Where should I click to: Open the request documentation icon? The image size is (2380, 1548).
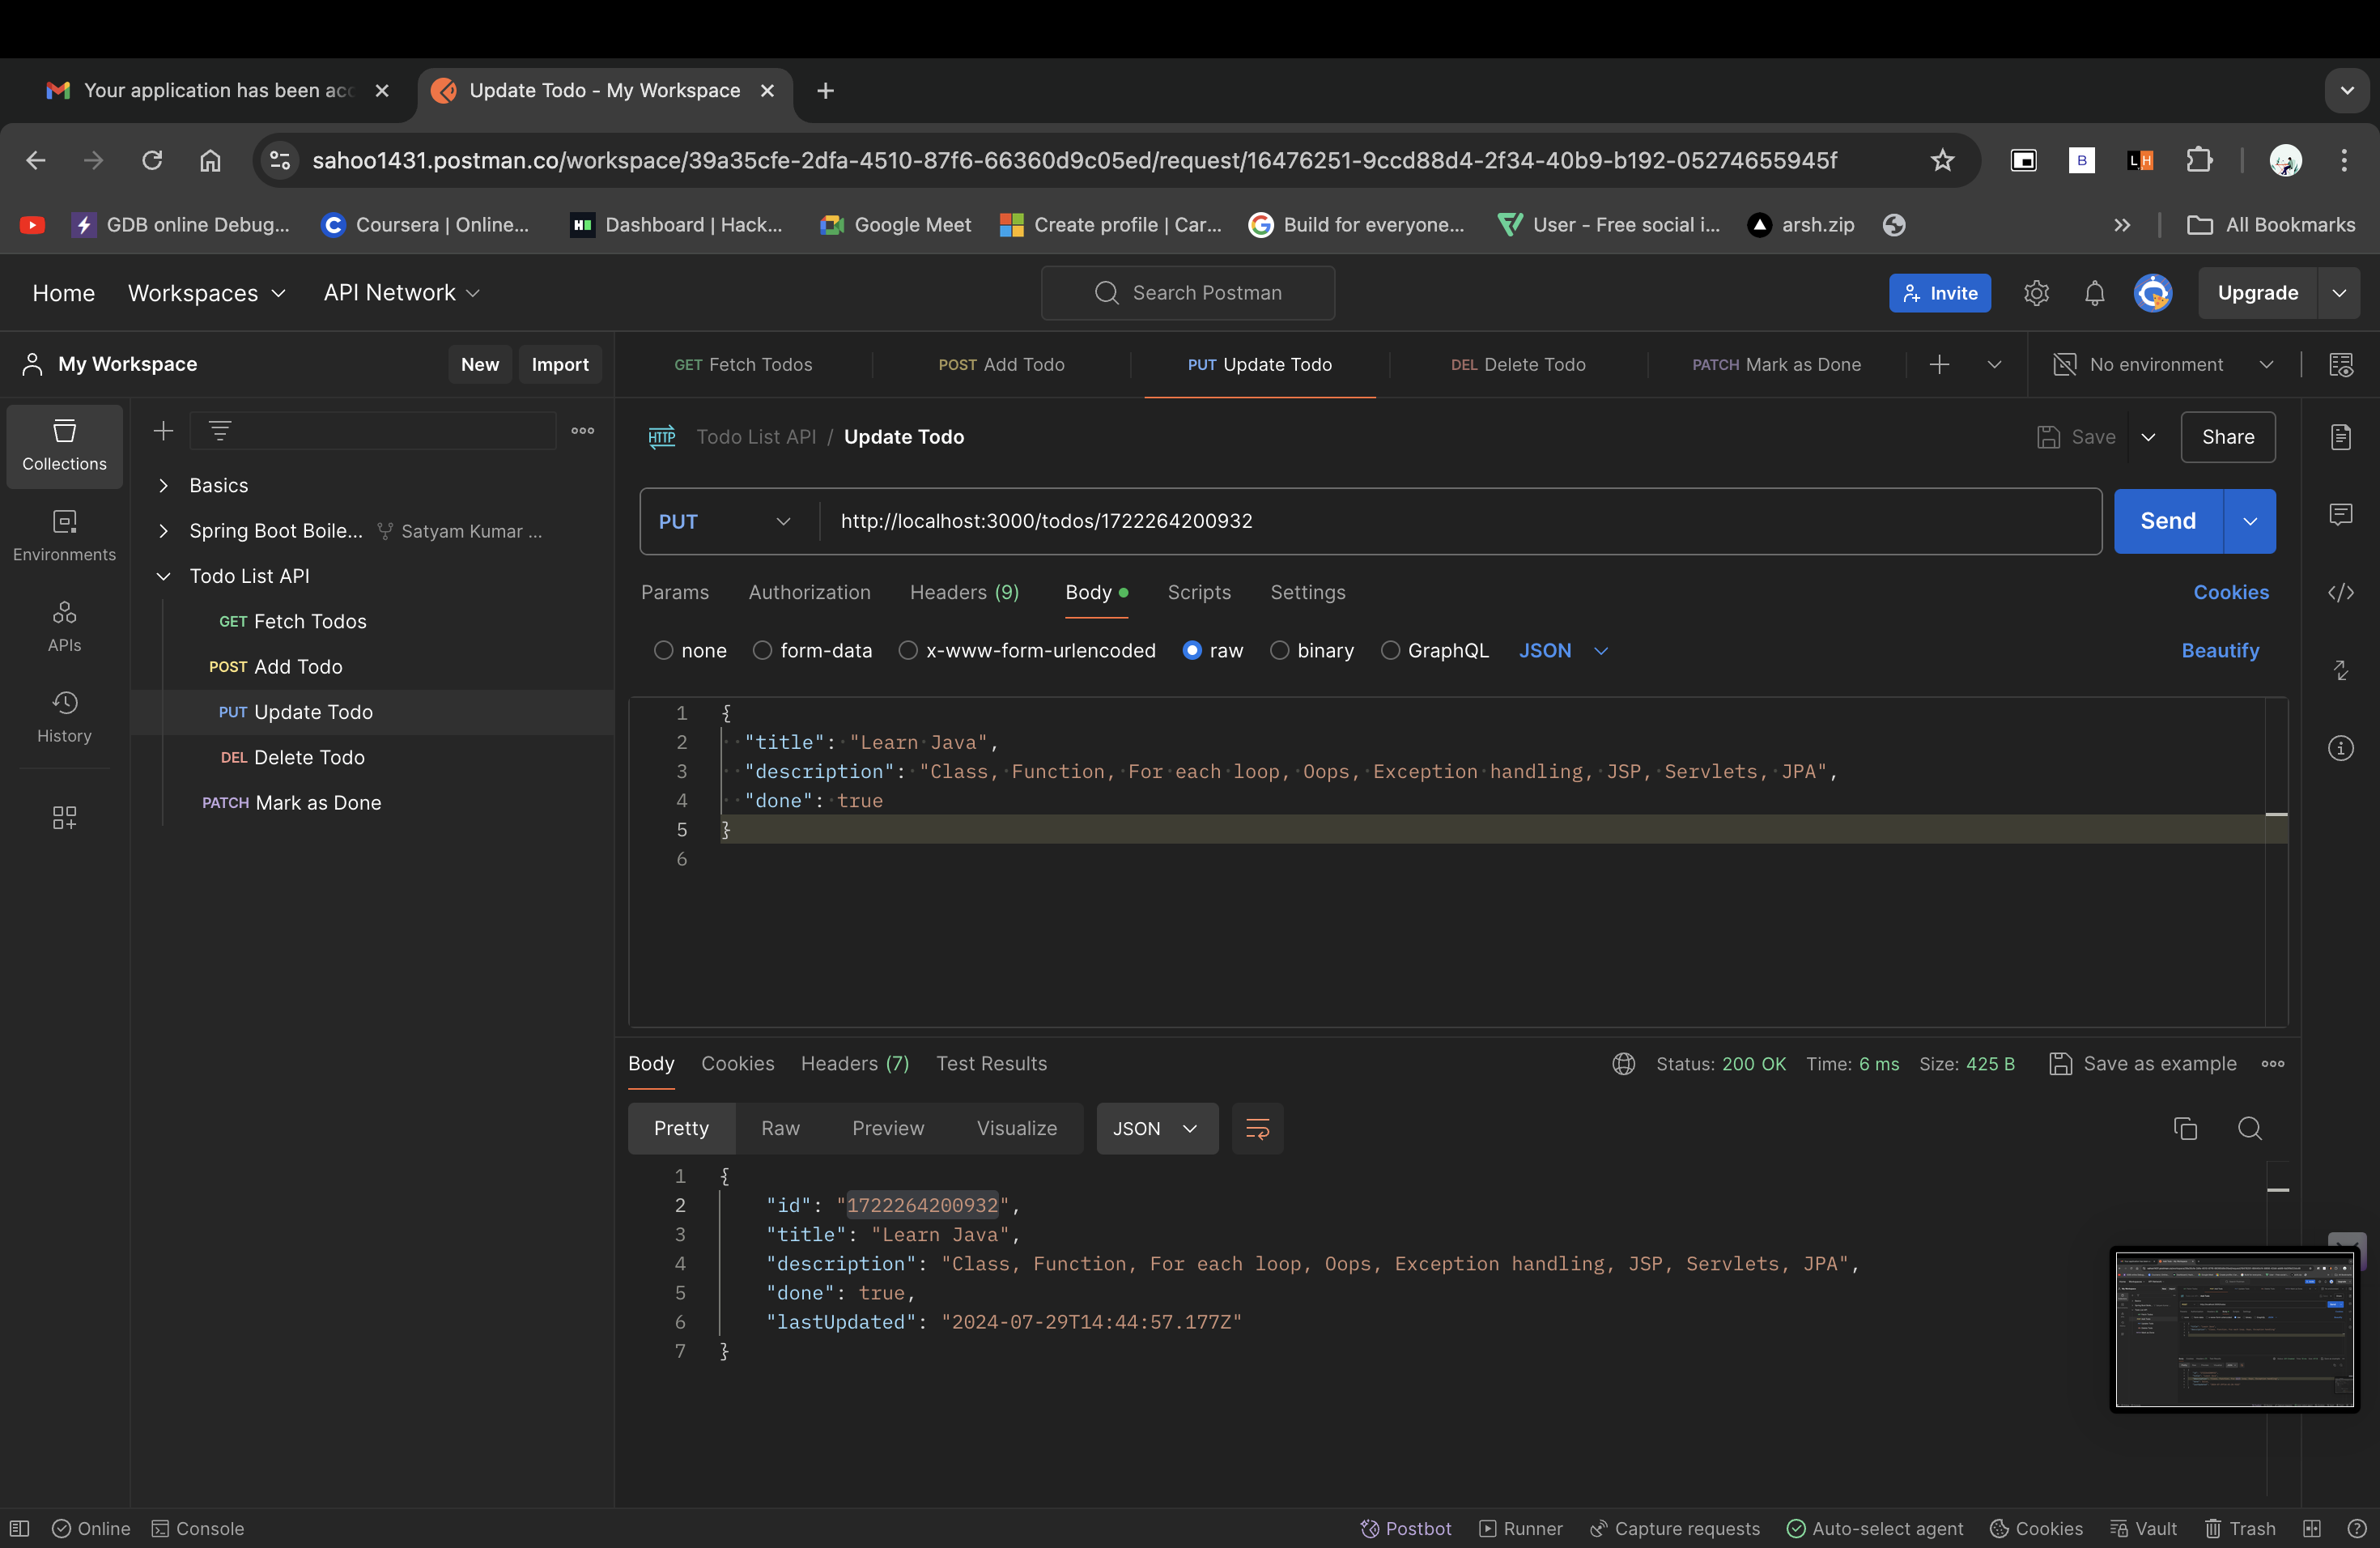coord(2340,437)
